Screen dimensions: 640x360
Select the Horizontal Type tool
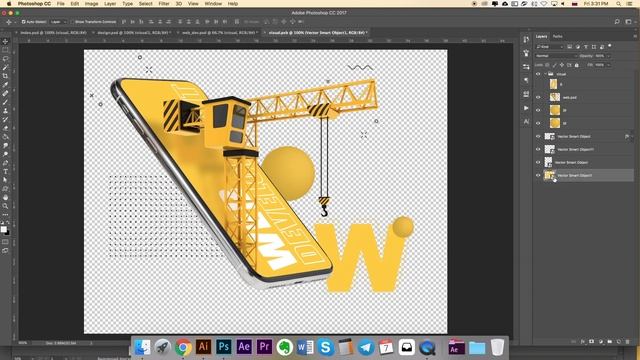click(5, 171)
